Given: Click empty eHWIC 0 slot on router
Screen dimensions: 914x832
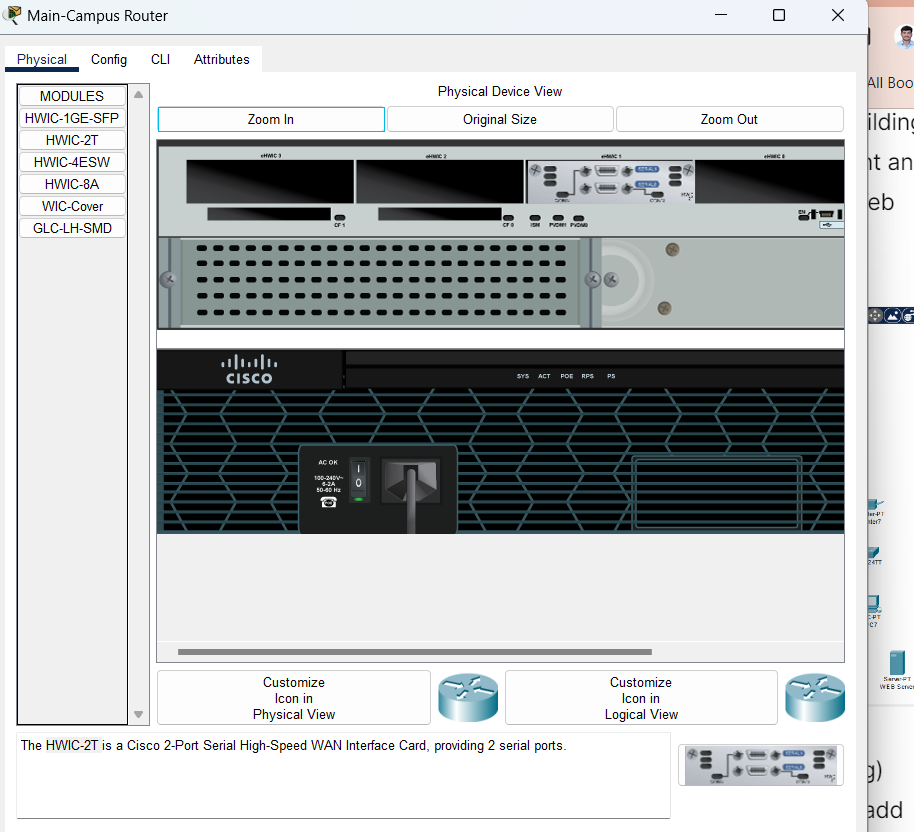Looking at the screenshot, I should [769, 181].
